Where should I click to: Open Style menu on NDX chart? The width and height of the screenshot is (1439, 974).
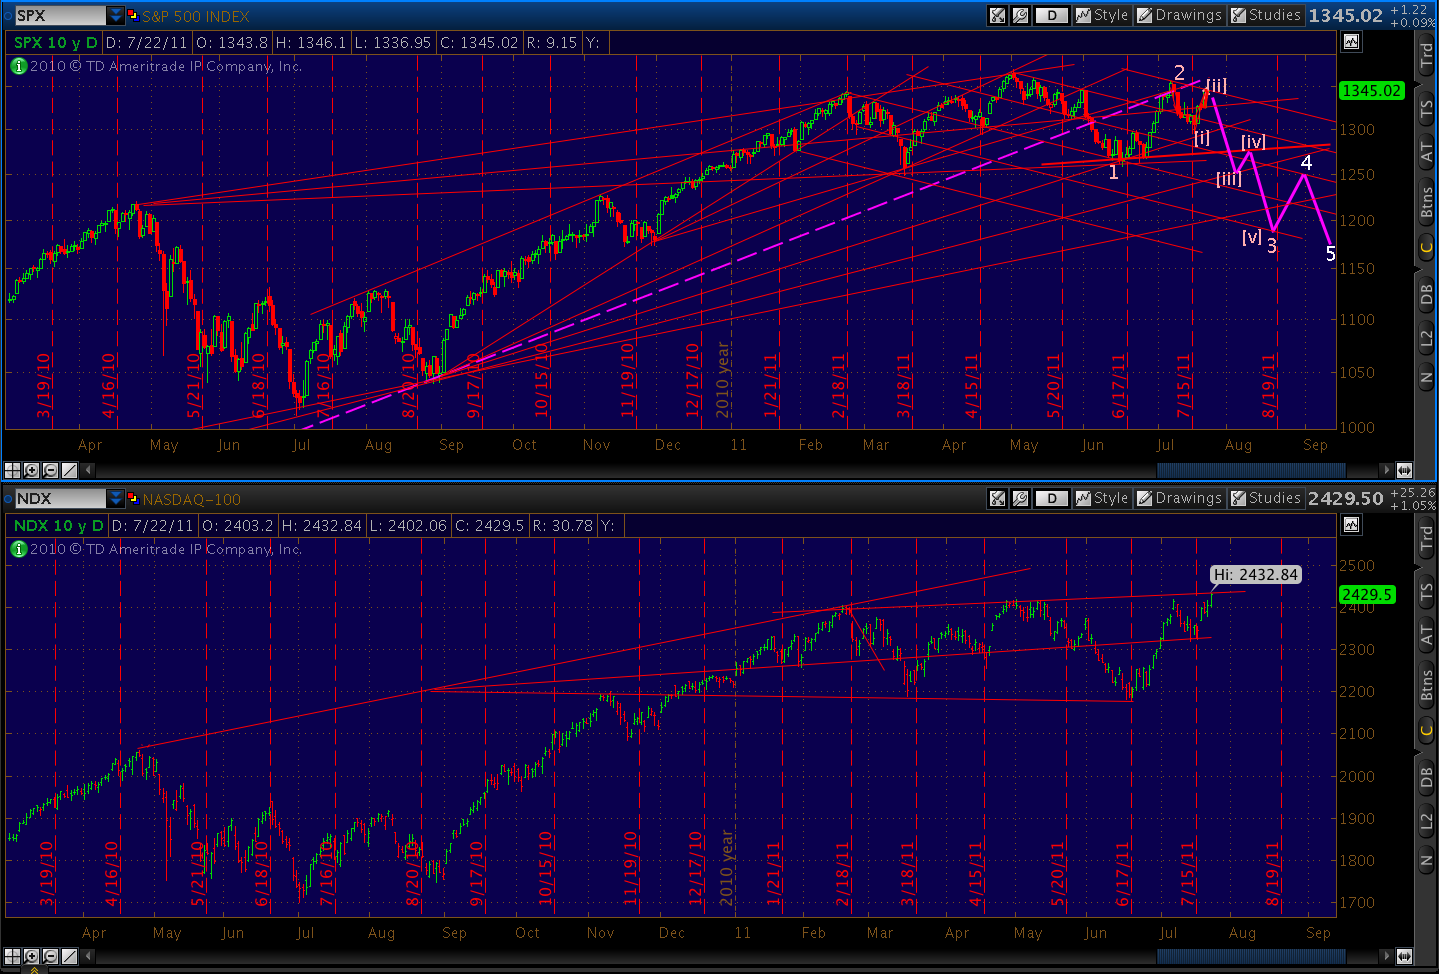1102,498
